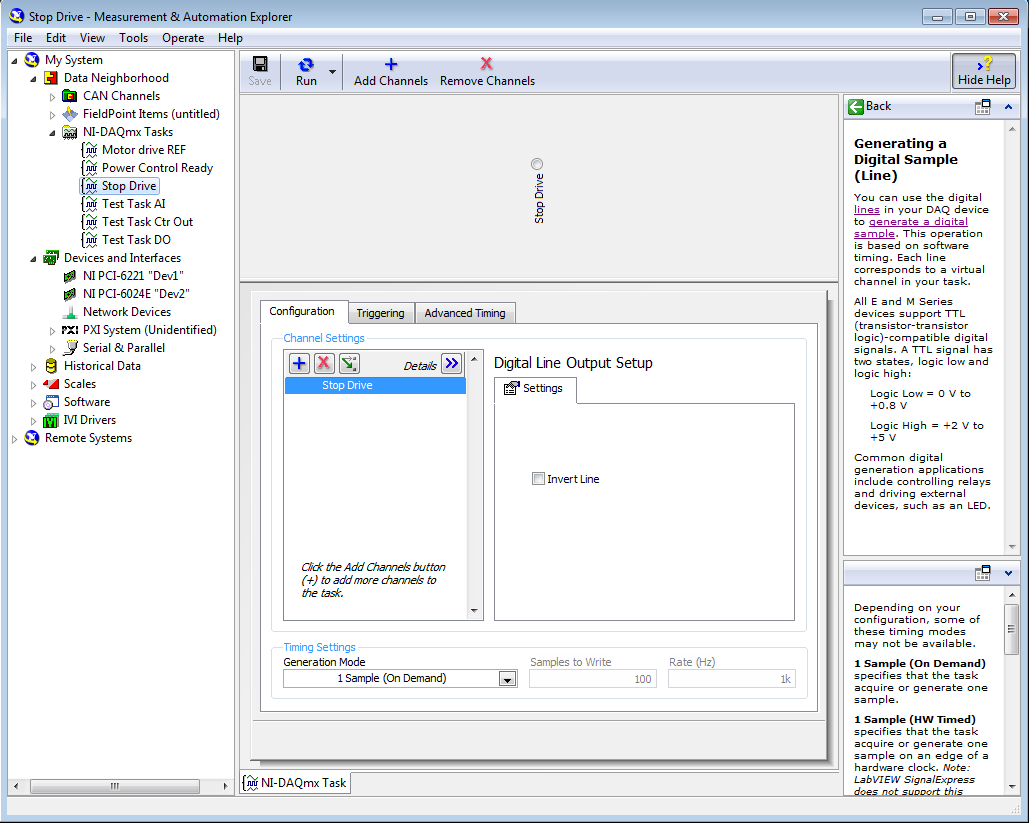The height and width of the screenshot is (823, 1029).
Task: Show channel Details with double-arrow button
Action: click(452, 363)
